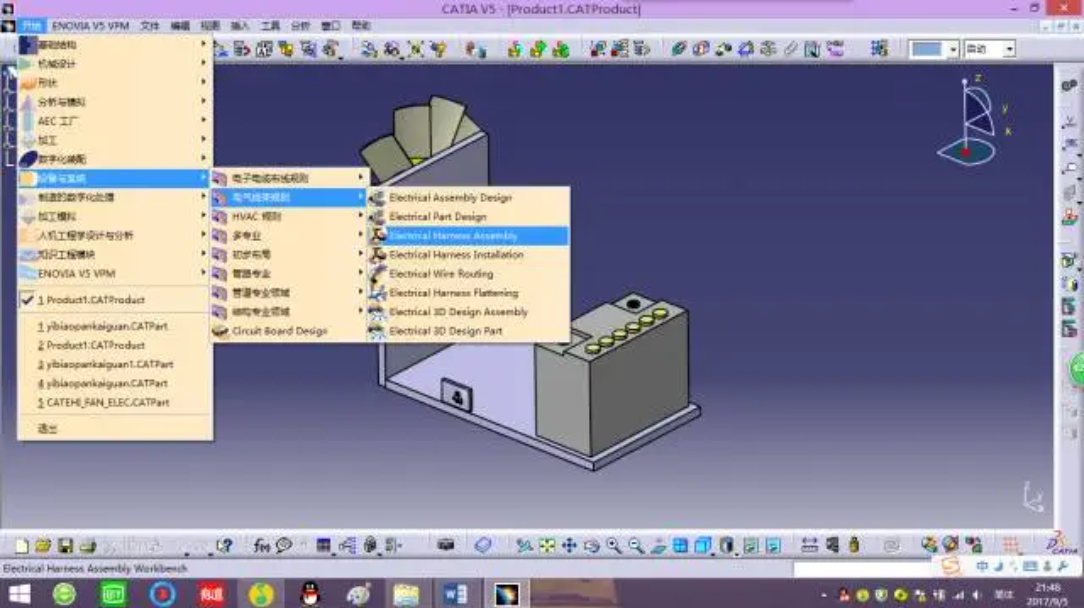The width and height of the screenshot is (1084, 608).
Task: Open the 自动 transparency dropdown
Action: click(1009, 49)
